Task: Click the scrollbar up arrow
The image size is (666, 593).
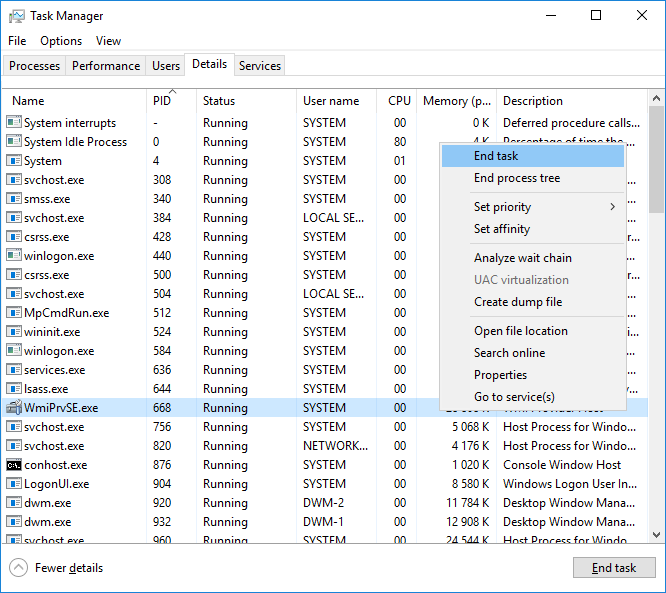Action: click(x=656, y=99)
